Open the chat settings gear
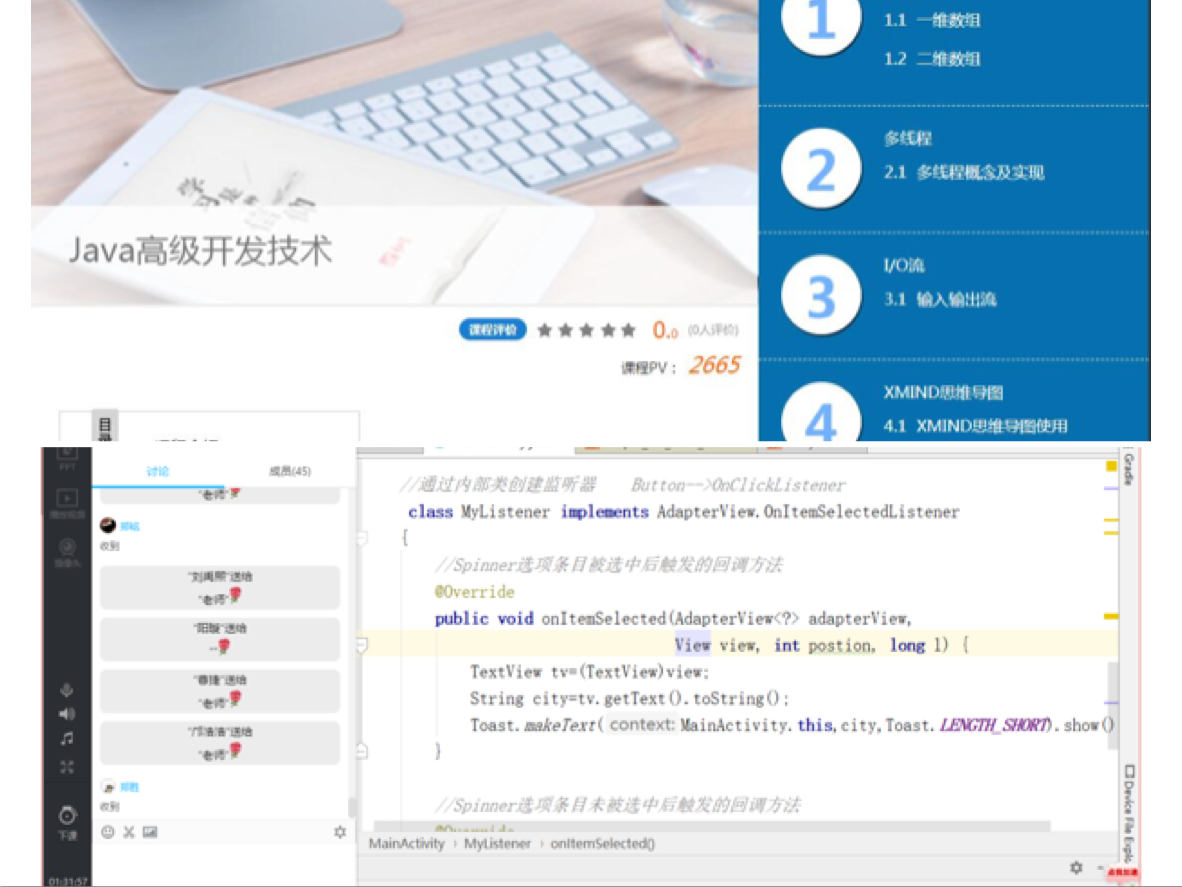This screenshot has width=1182, height=887. (x=340, y=831)
